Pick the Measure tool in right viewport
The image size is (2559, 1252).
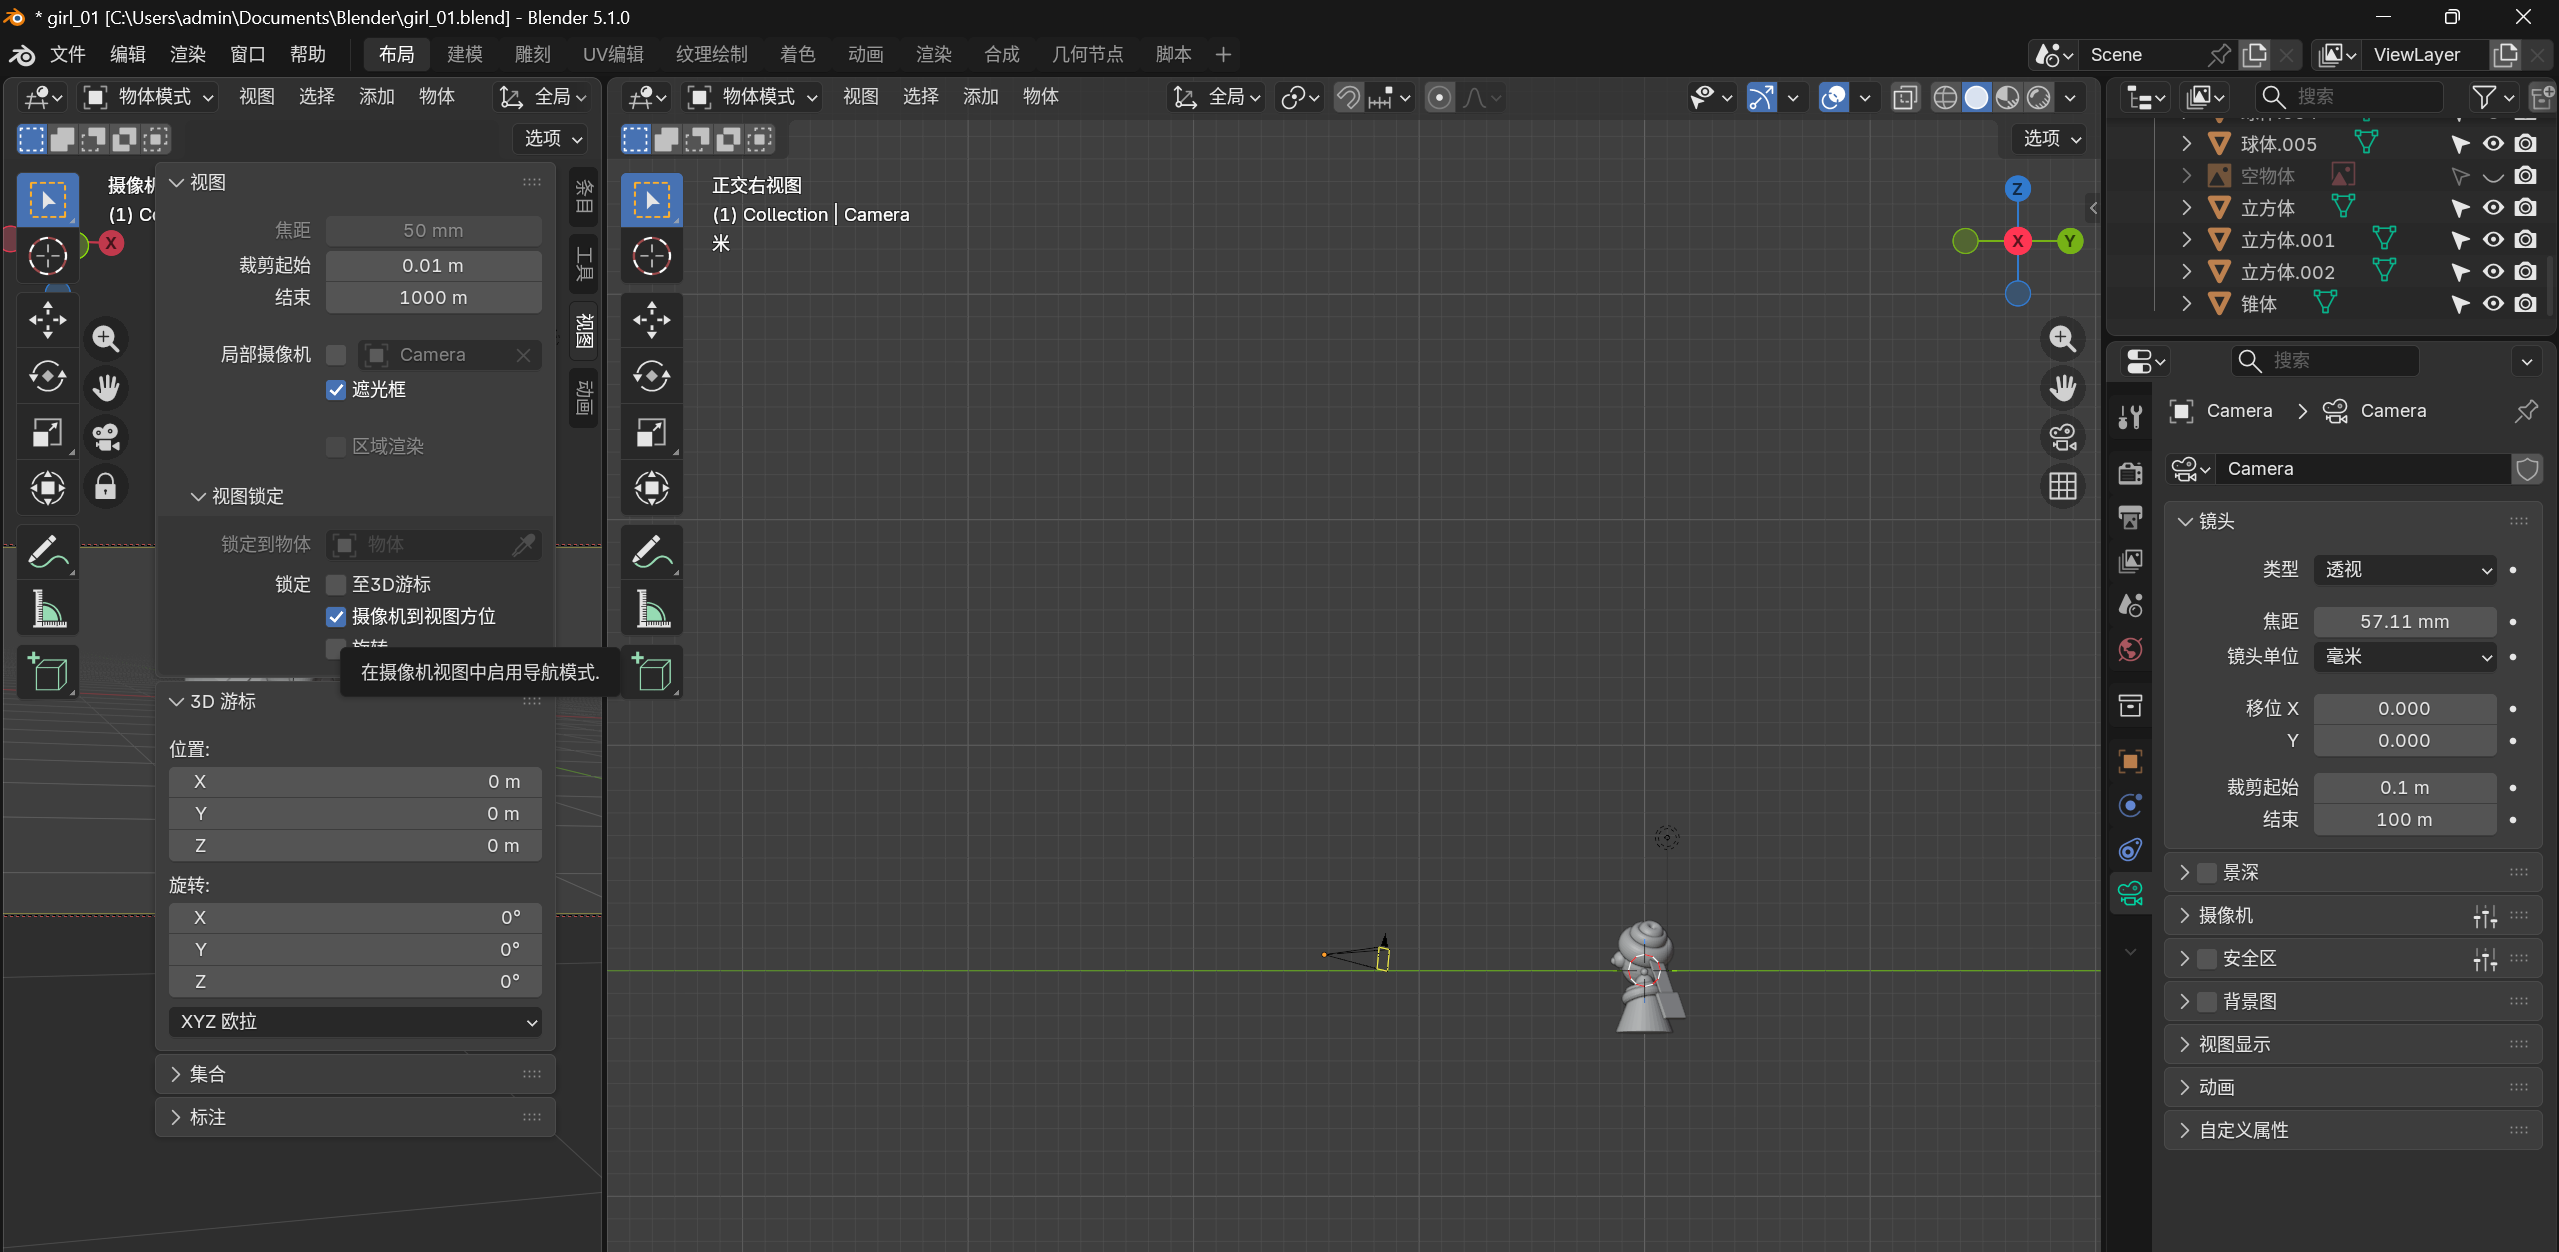pos(651,609)
